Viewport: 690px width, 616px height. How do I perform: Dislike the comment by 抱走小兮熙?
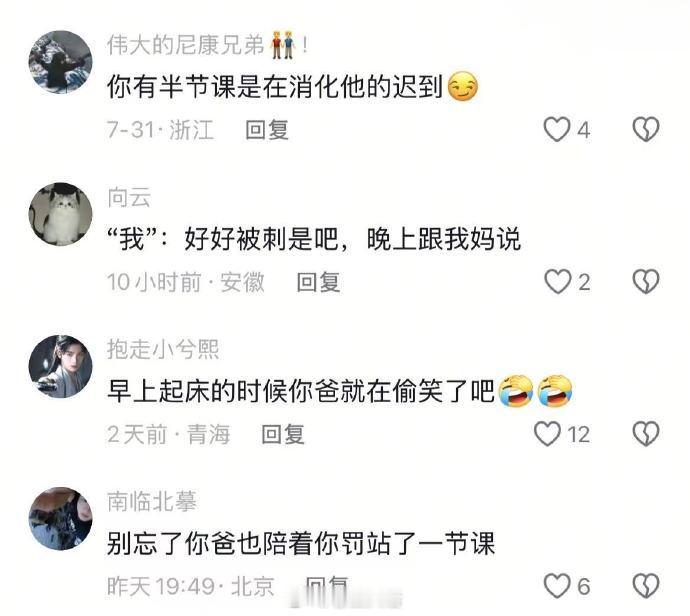click(646, 434)
